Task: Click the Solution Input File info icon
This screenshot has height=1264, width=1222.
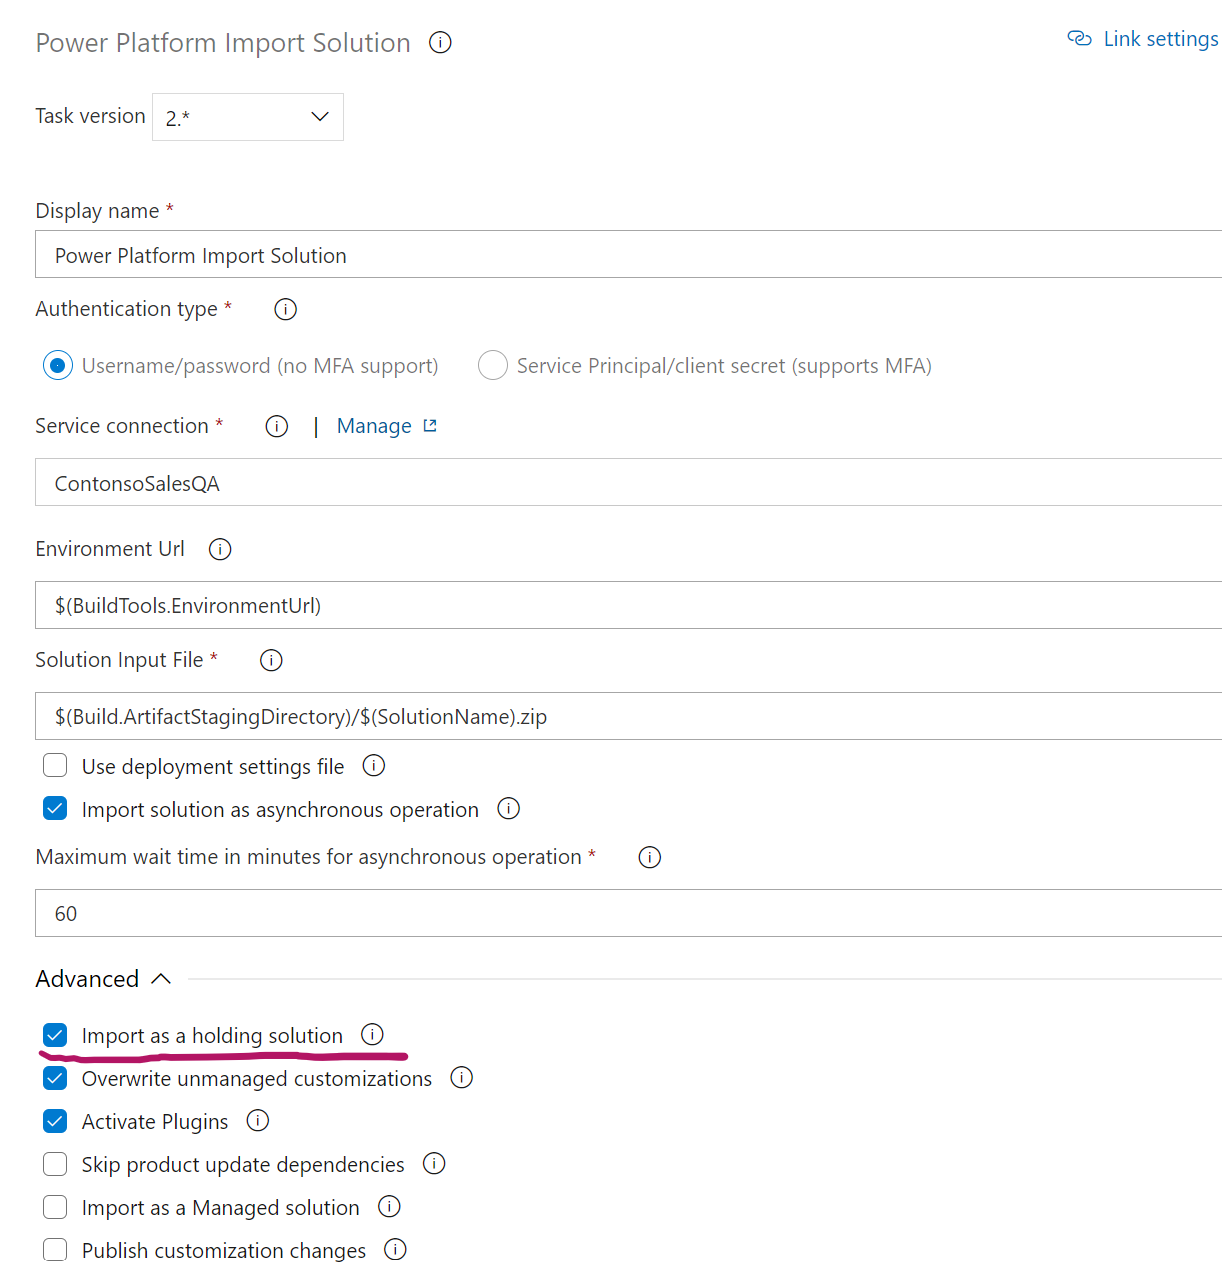Action: tap(270, 660)
